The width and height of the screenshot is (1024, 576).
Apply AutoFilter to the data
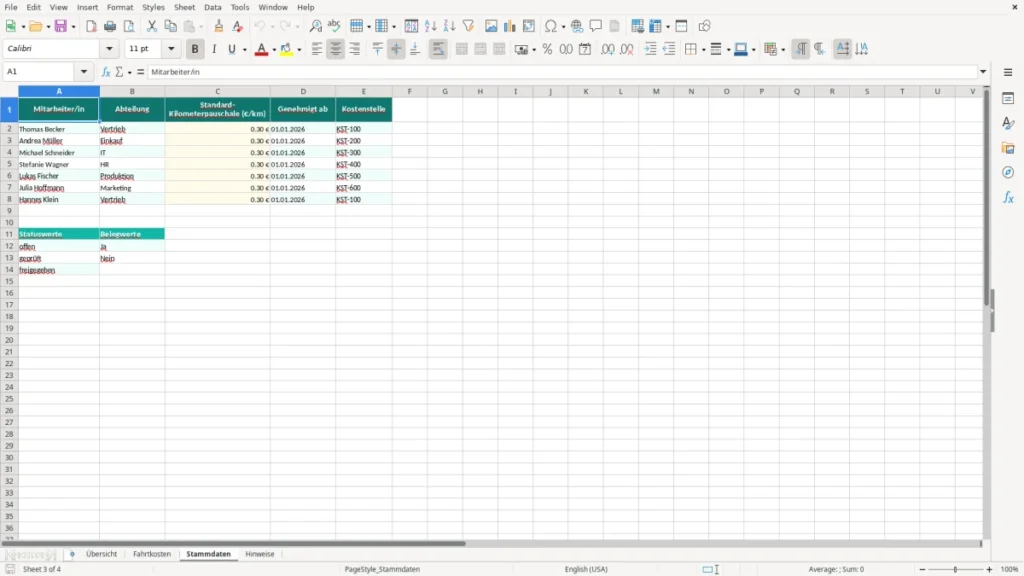click(x=468, y=26)
